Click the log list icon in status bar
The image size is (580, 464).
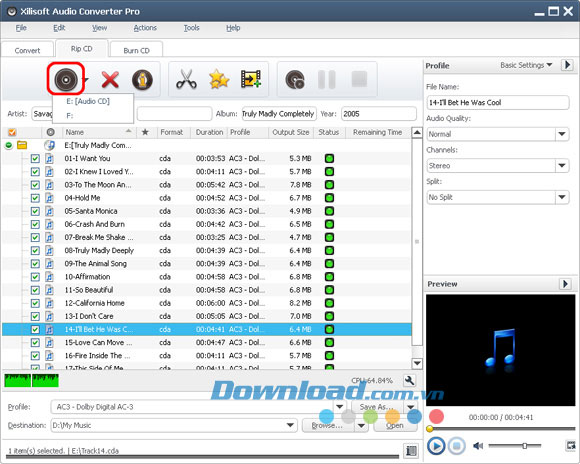tap(411, 450)
